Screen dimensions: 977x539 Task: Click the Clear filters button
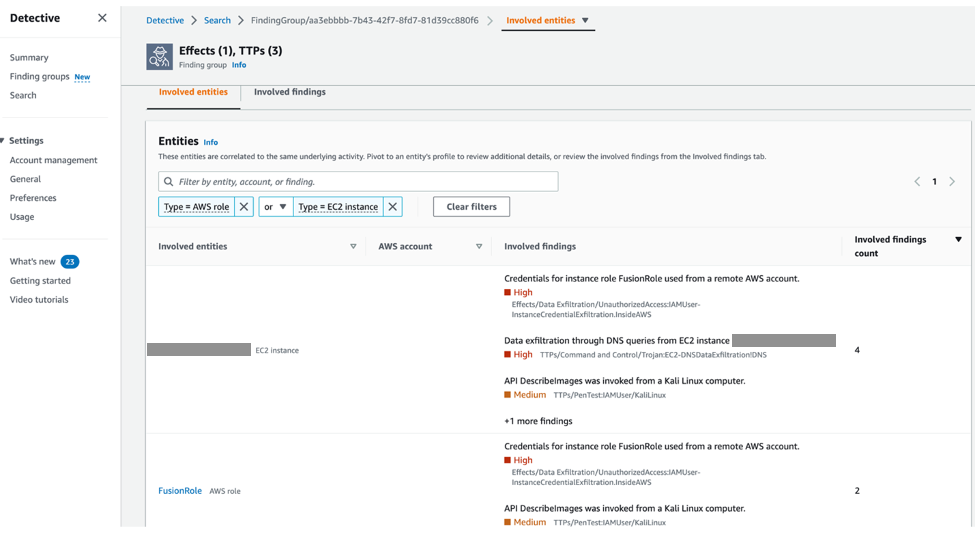(472, 207)
